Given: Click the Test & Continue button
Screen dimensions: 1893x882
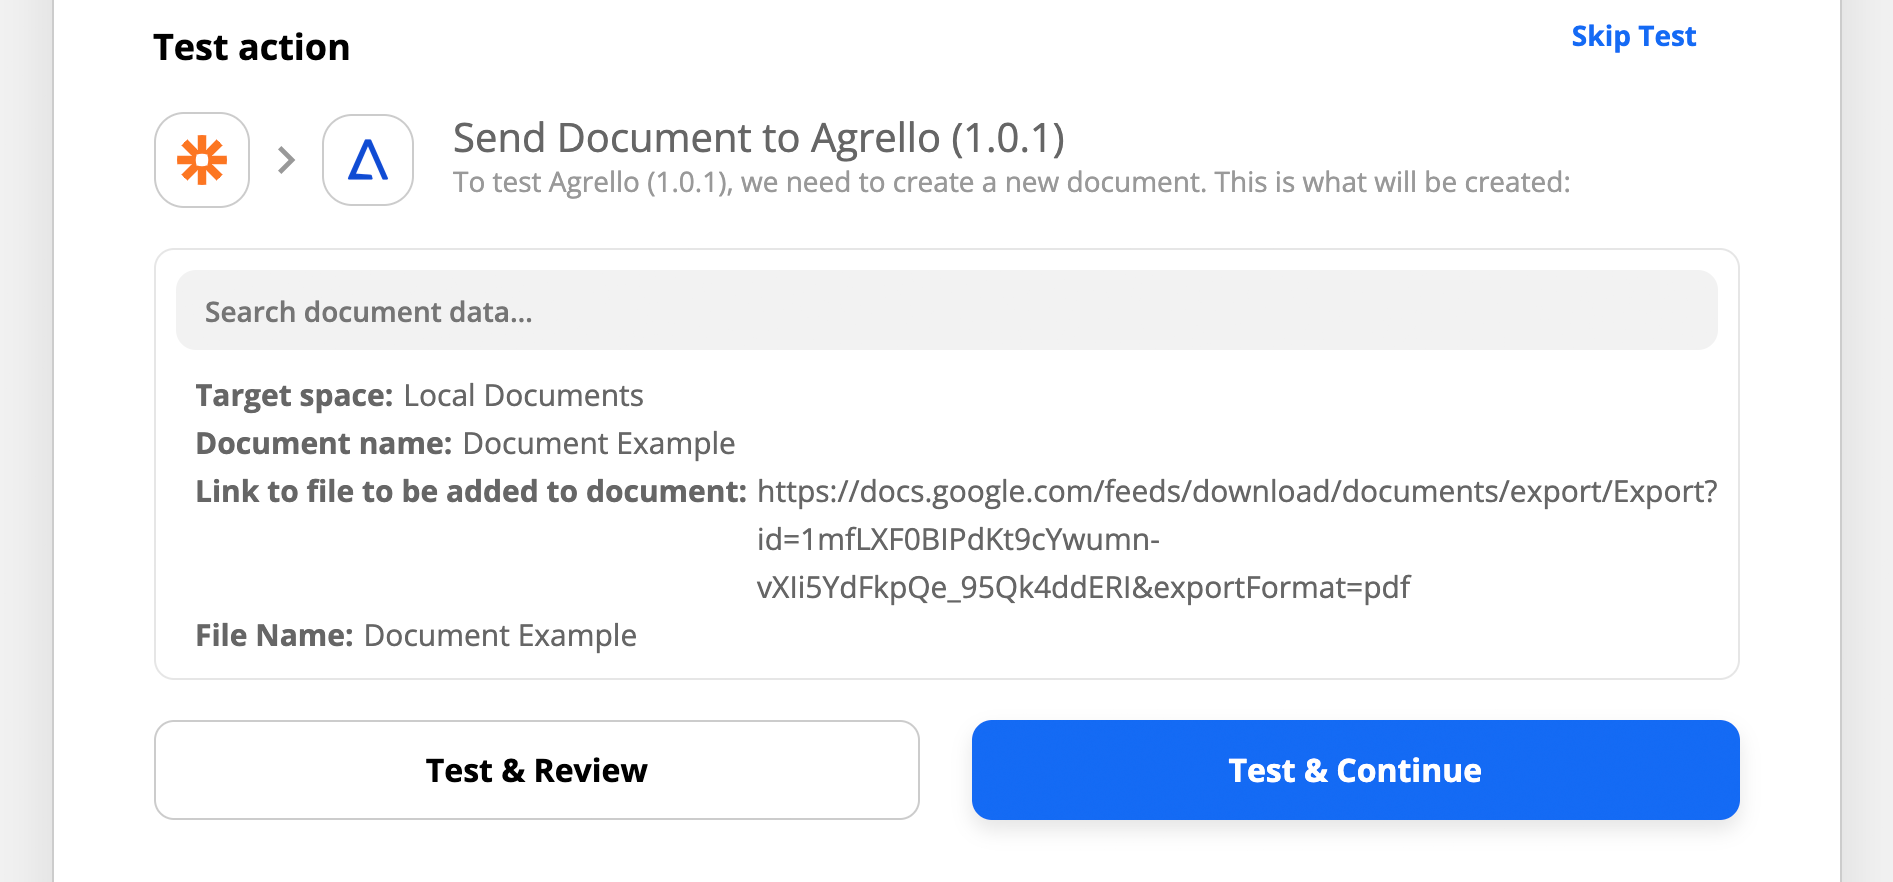Looking at the screenshot, I should (x=1355, y=770).
